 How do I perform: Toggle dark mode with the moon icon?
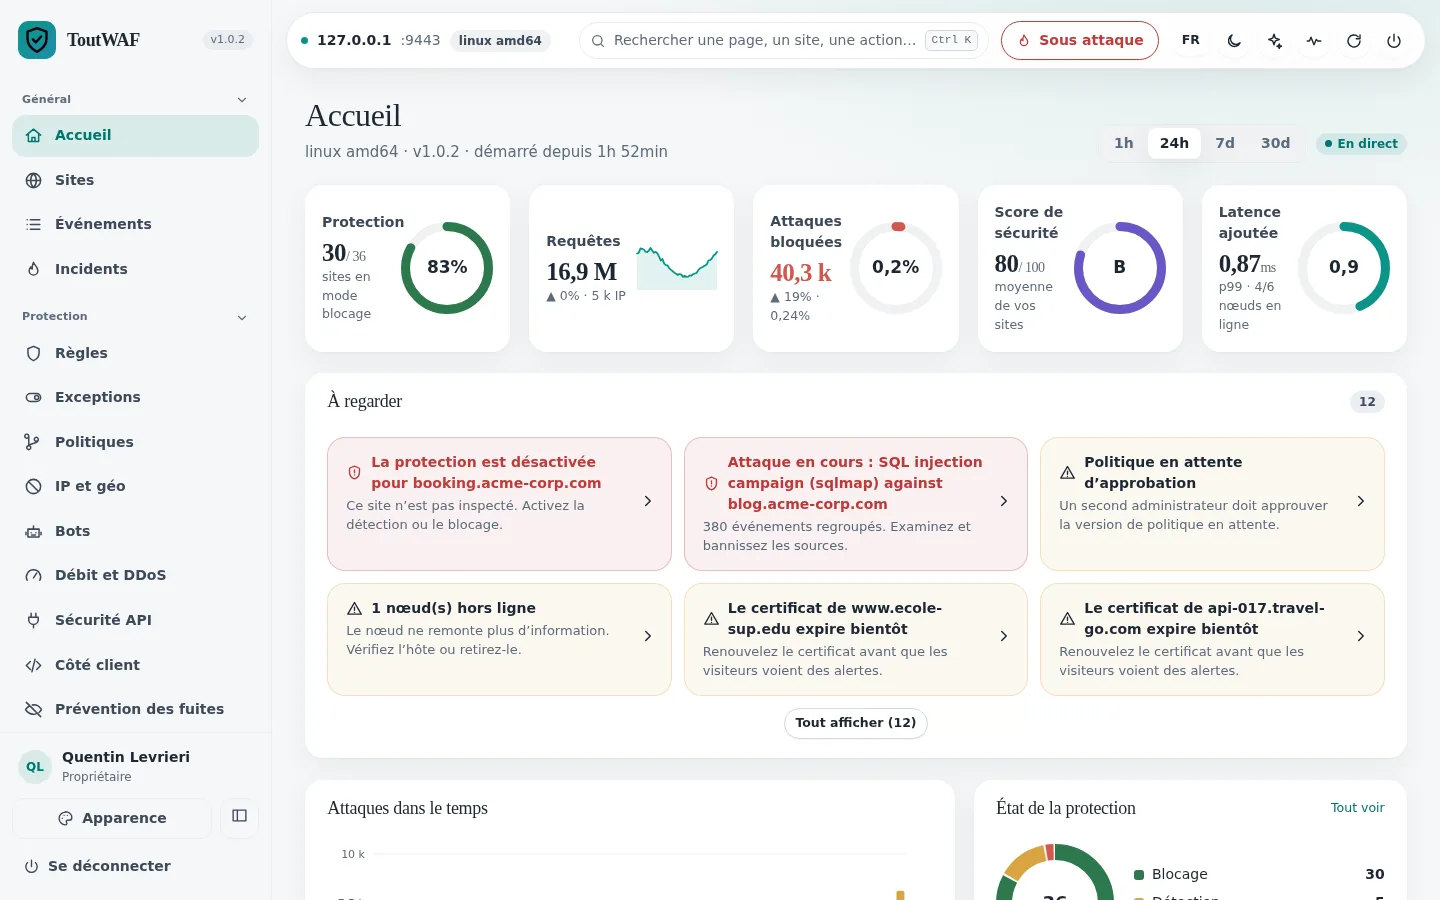tap(1234, 41)
